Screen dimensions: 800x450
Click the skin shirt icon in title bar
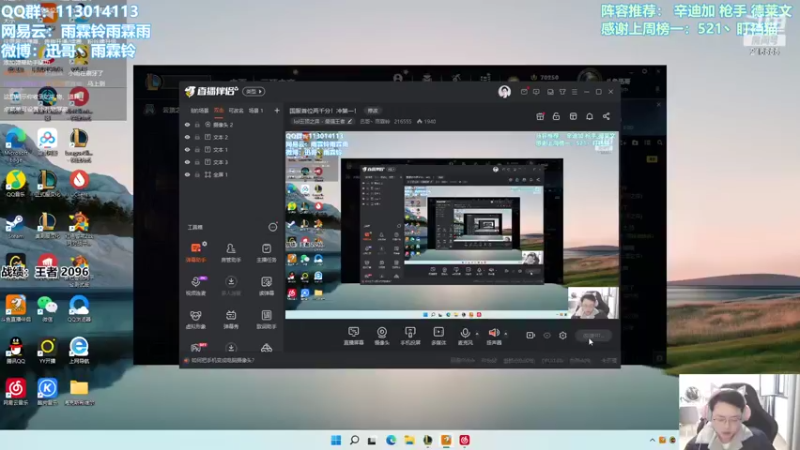pos(562,92)
